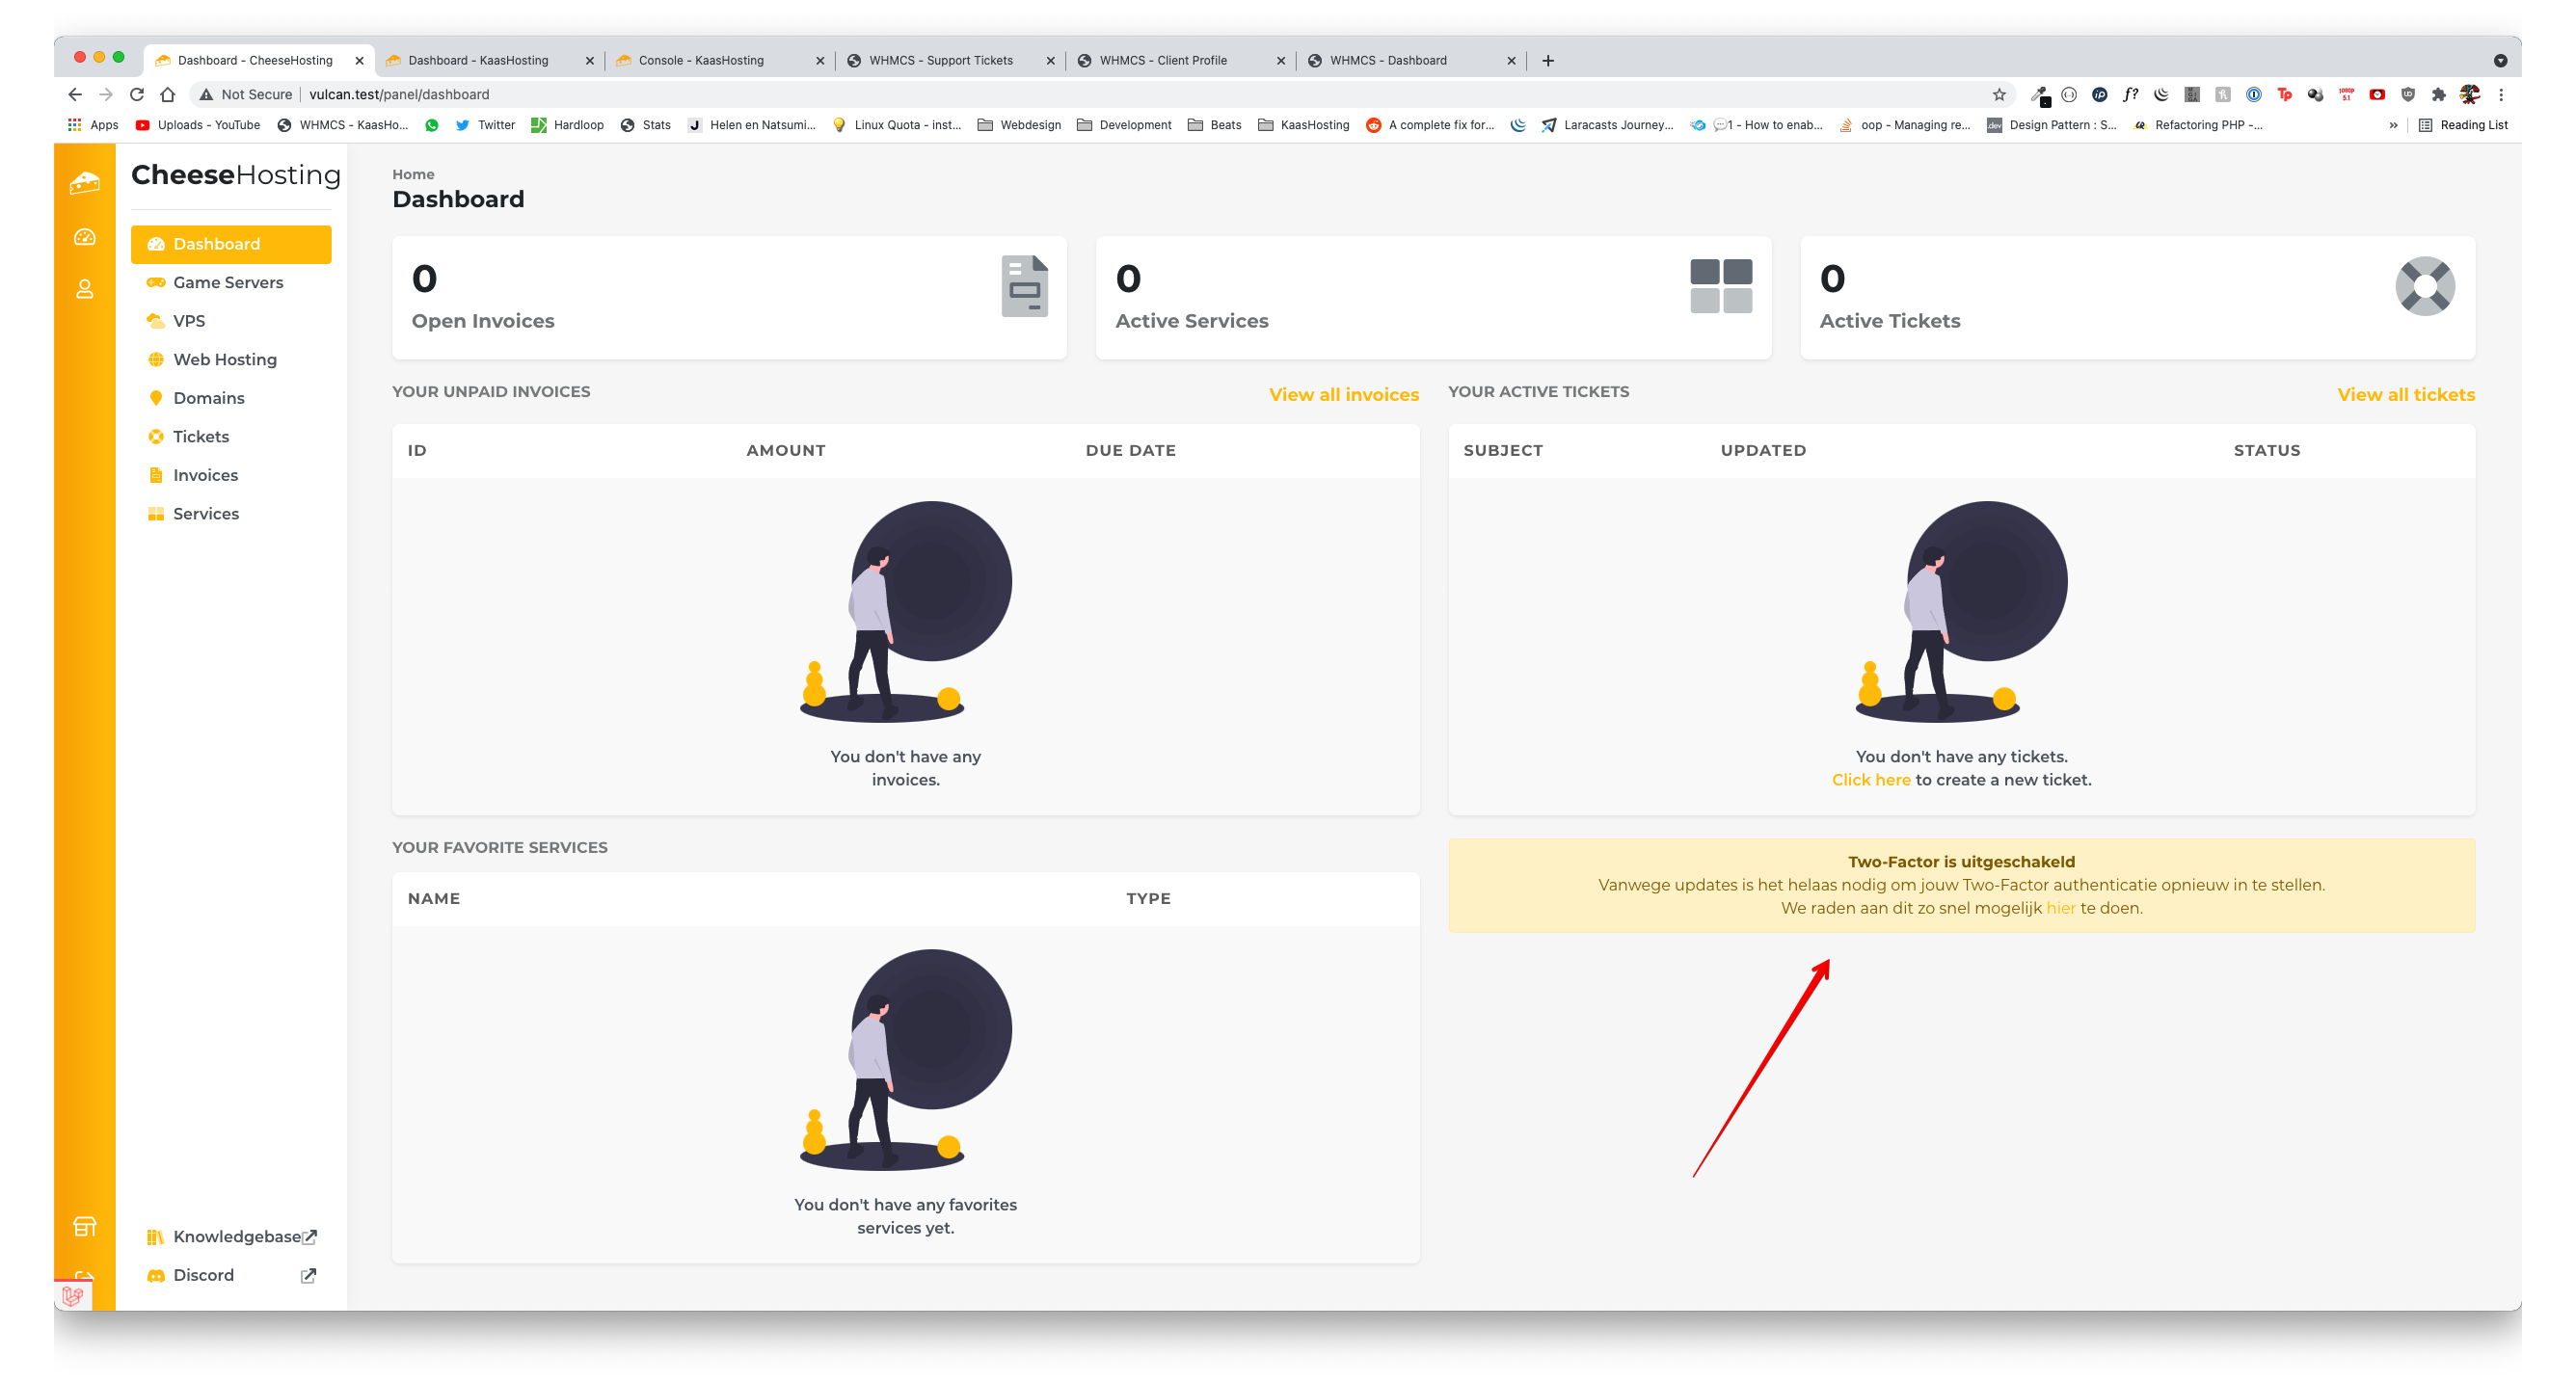Expand hidden bookmarks overflow chevron
This screenshot has width=2576, height=1382.
(2393, 126)
